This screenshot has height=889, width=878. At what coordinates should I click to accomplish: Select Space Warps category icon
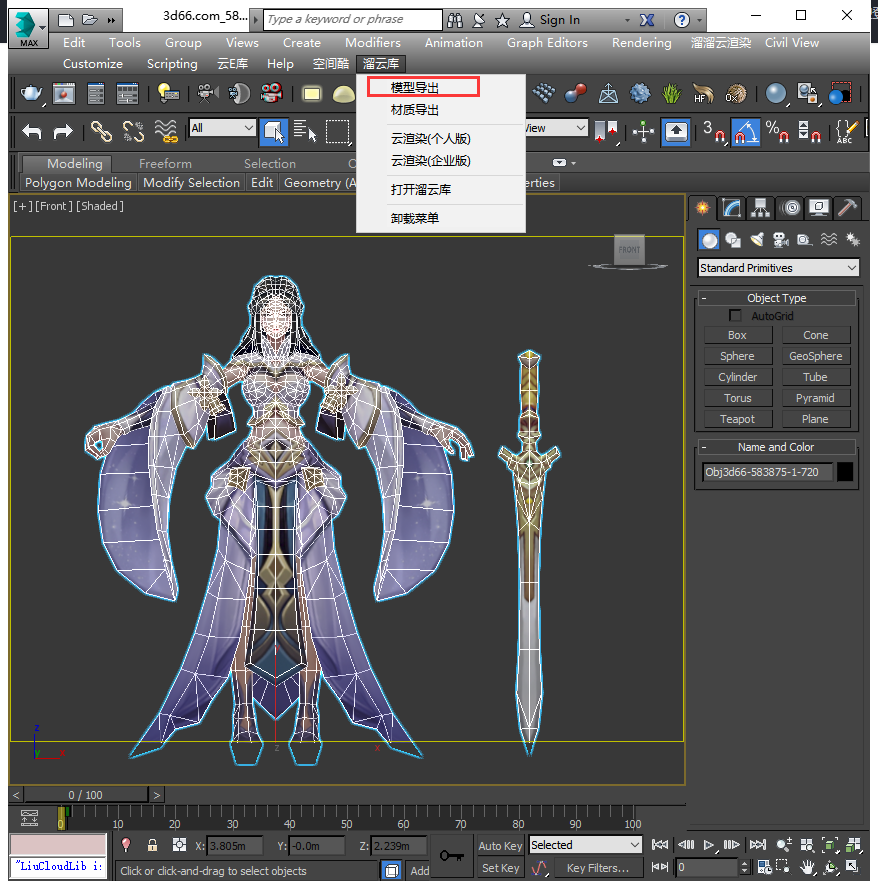point(829,240)
